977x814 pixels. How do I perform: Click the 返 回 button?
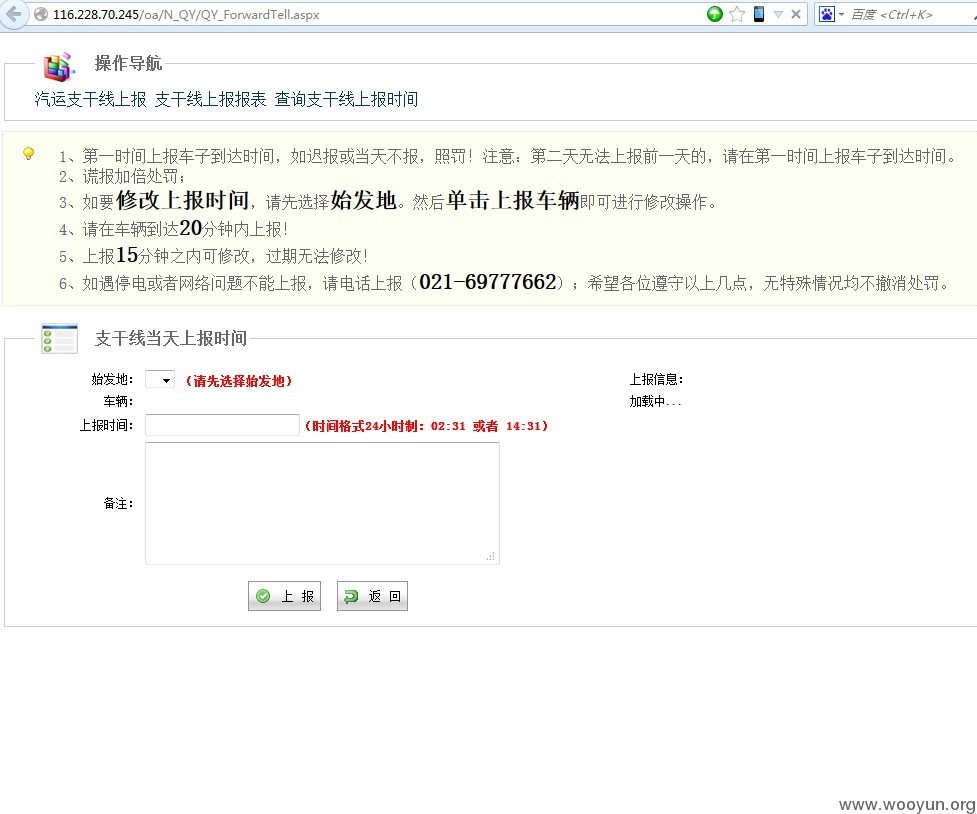click(x=372, y=596)
